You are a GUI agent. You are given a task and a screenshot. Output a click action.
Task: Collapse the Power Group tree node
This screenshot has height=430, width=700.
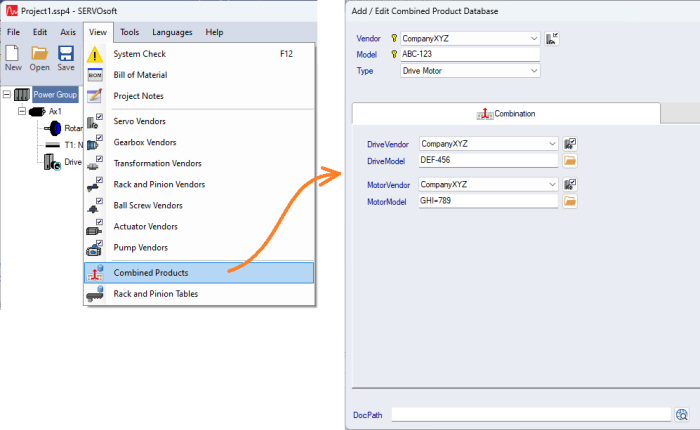pos(8,95)
